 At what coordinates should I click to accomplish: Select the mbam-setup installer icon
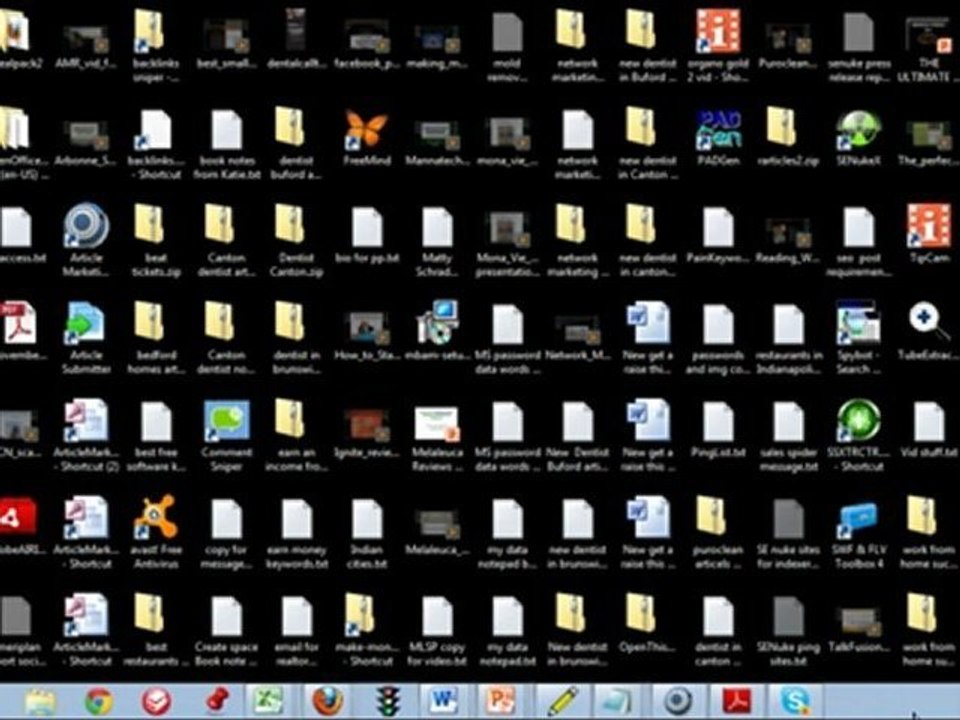tap(437, 331)
